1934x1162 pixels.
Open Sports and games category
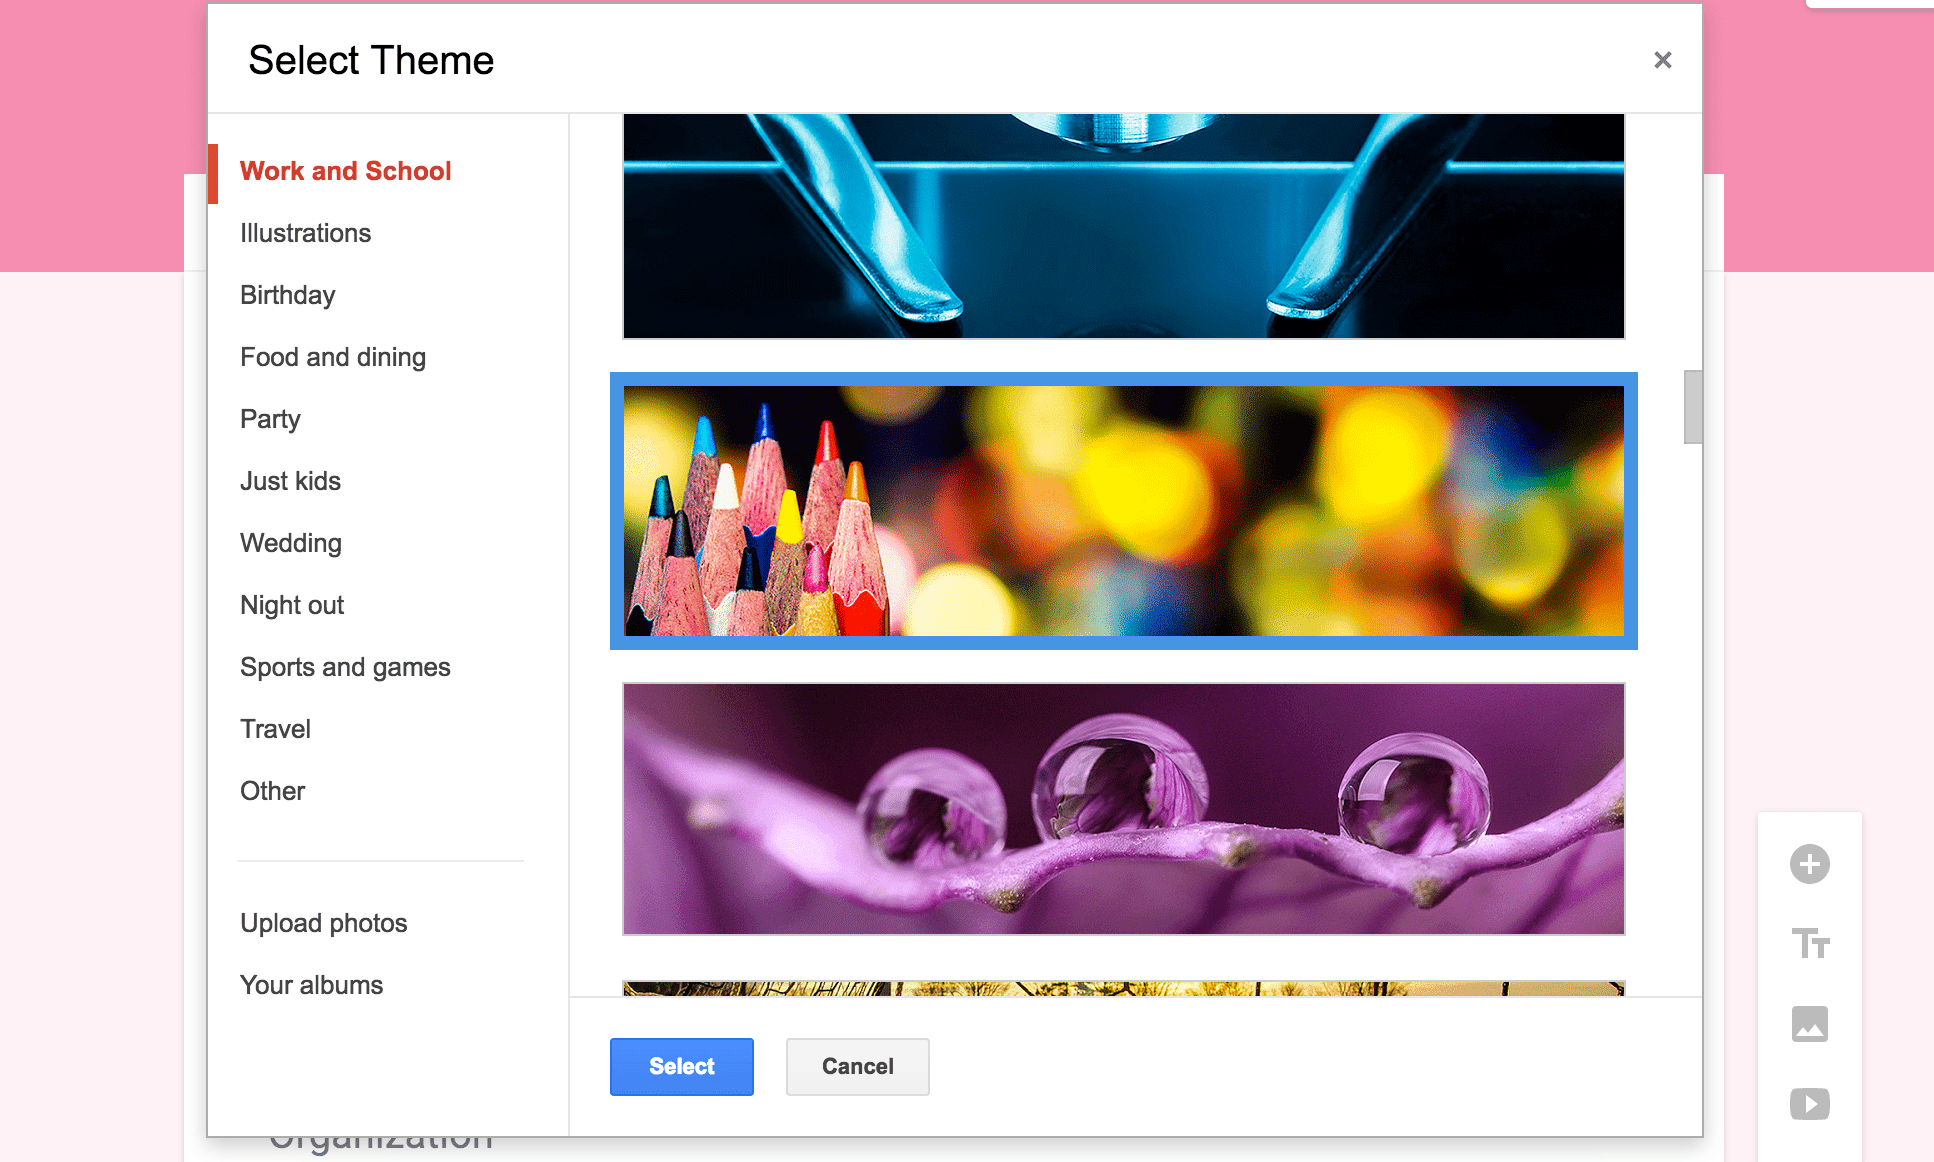pyautogui.click(x=345, y=667)
